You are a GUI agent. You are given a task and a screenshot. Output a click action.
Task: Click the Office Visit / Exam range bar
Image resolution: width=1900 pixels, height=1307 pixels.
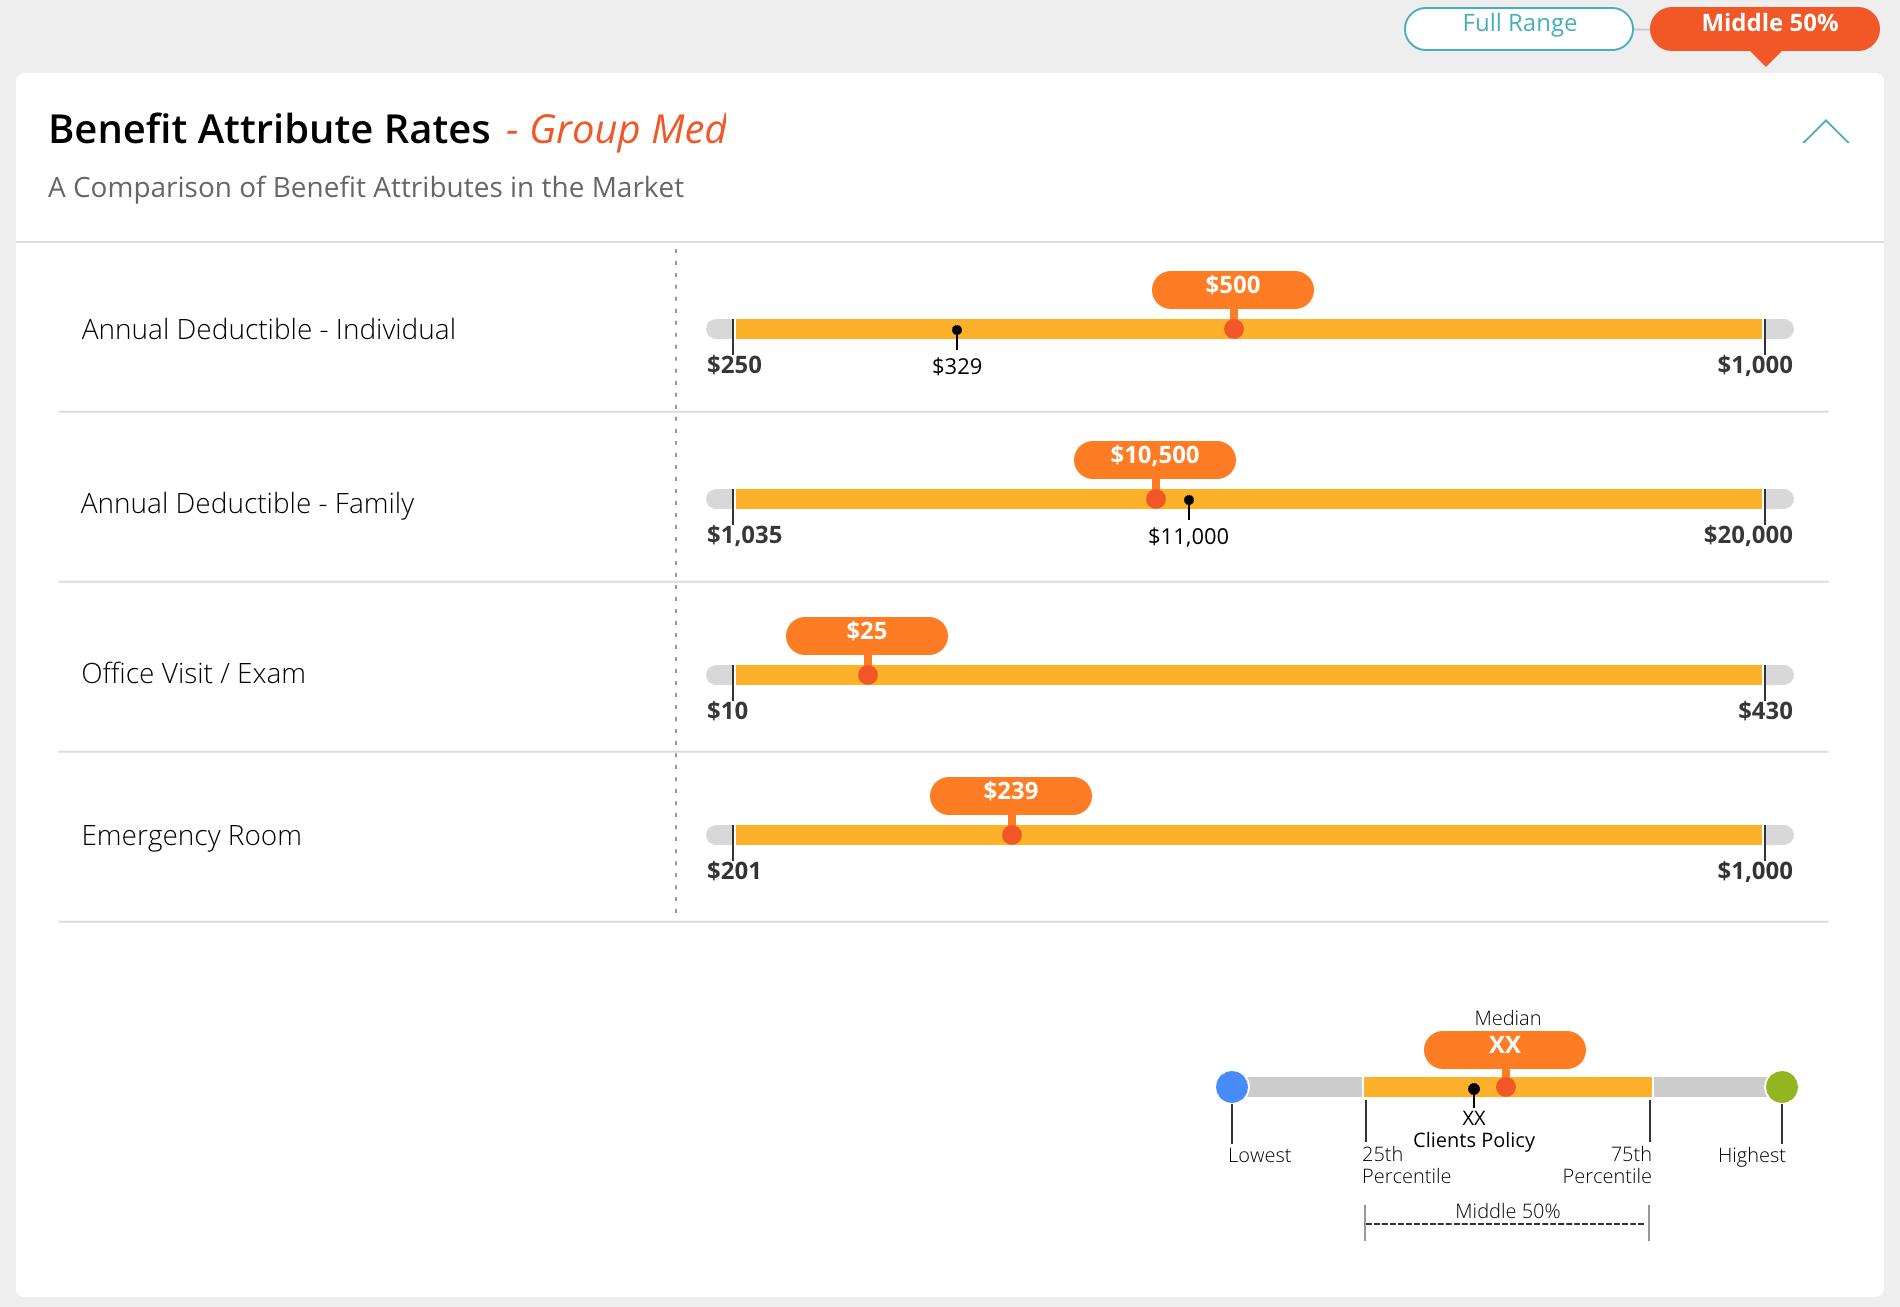[x=1249, y=675]
